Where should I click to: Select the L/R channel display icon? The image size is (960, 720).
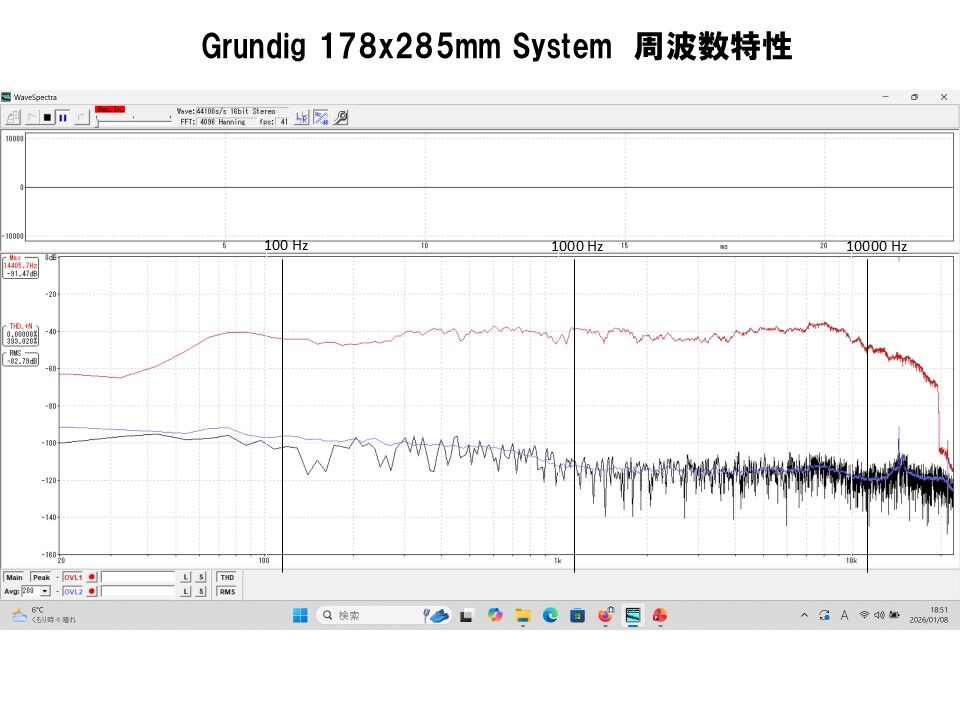[301, 117]
